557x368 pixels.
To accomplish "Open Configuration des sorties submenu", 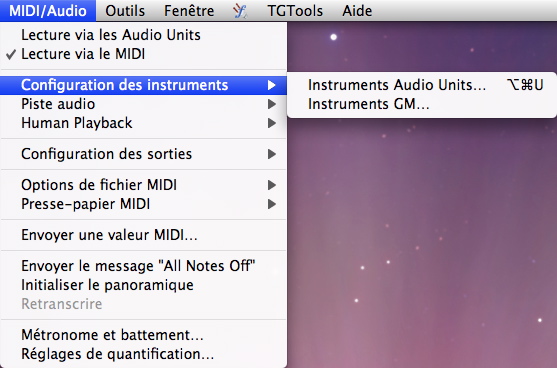I will point(144,154).
